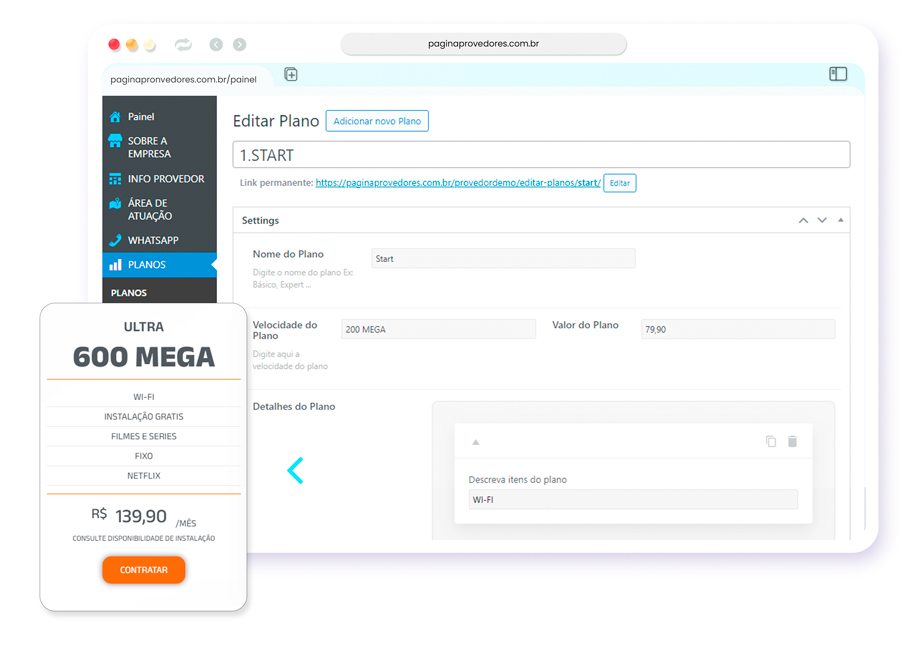Move Settings panel up with chevron
This screenshot has width=900, height=653.
(803, 220)
